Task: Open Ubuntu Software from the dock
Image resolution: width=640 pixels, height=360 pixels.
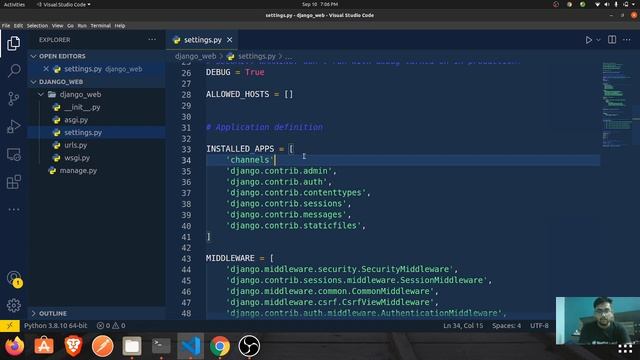Action: click(44, 346)
